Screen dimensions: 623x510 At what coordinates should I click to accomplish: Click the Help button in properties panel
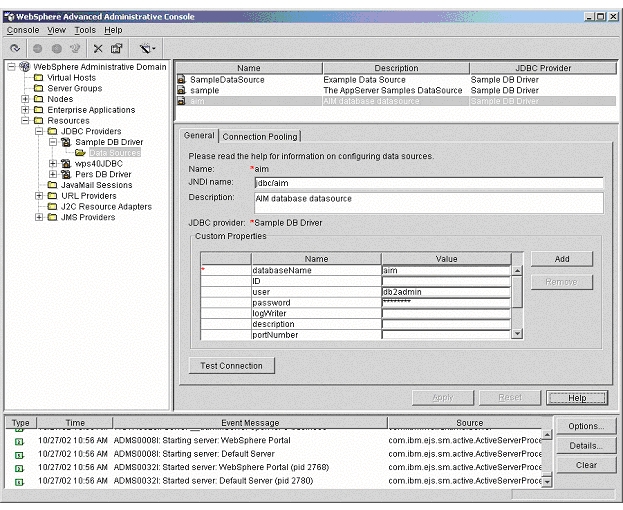[x=577, y=398]
